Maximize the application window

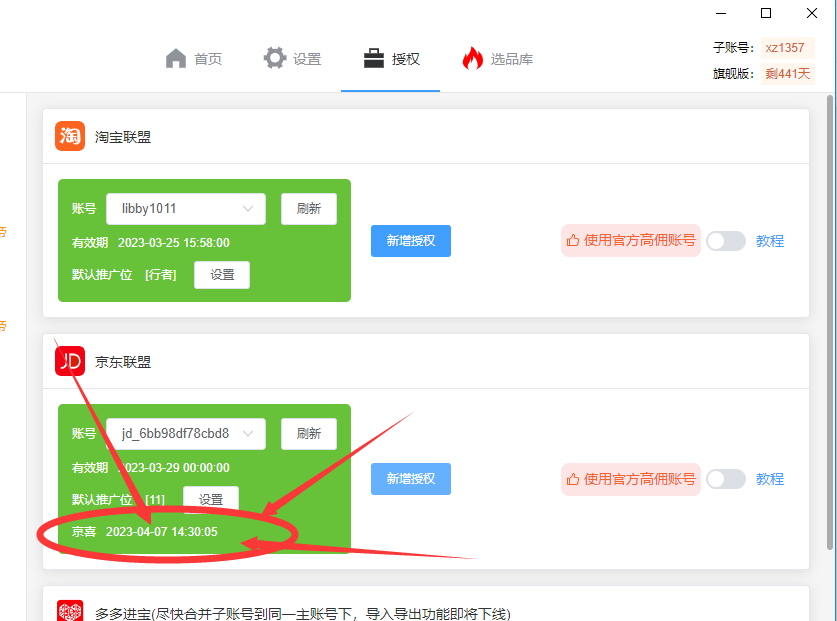pyautogui.click(x=766, y=13)
